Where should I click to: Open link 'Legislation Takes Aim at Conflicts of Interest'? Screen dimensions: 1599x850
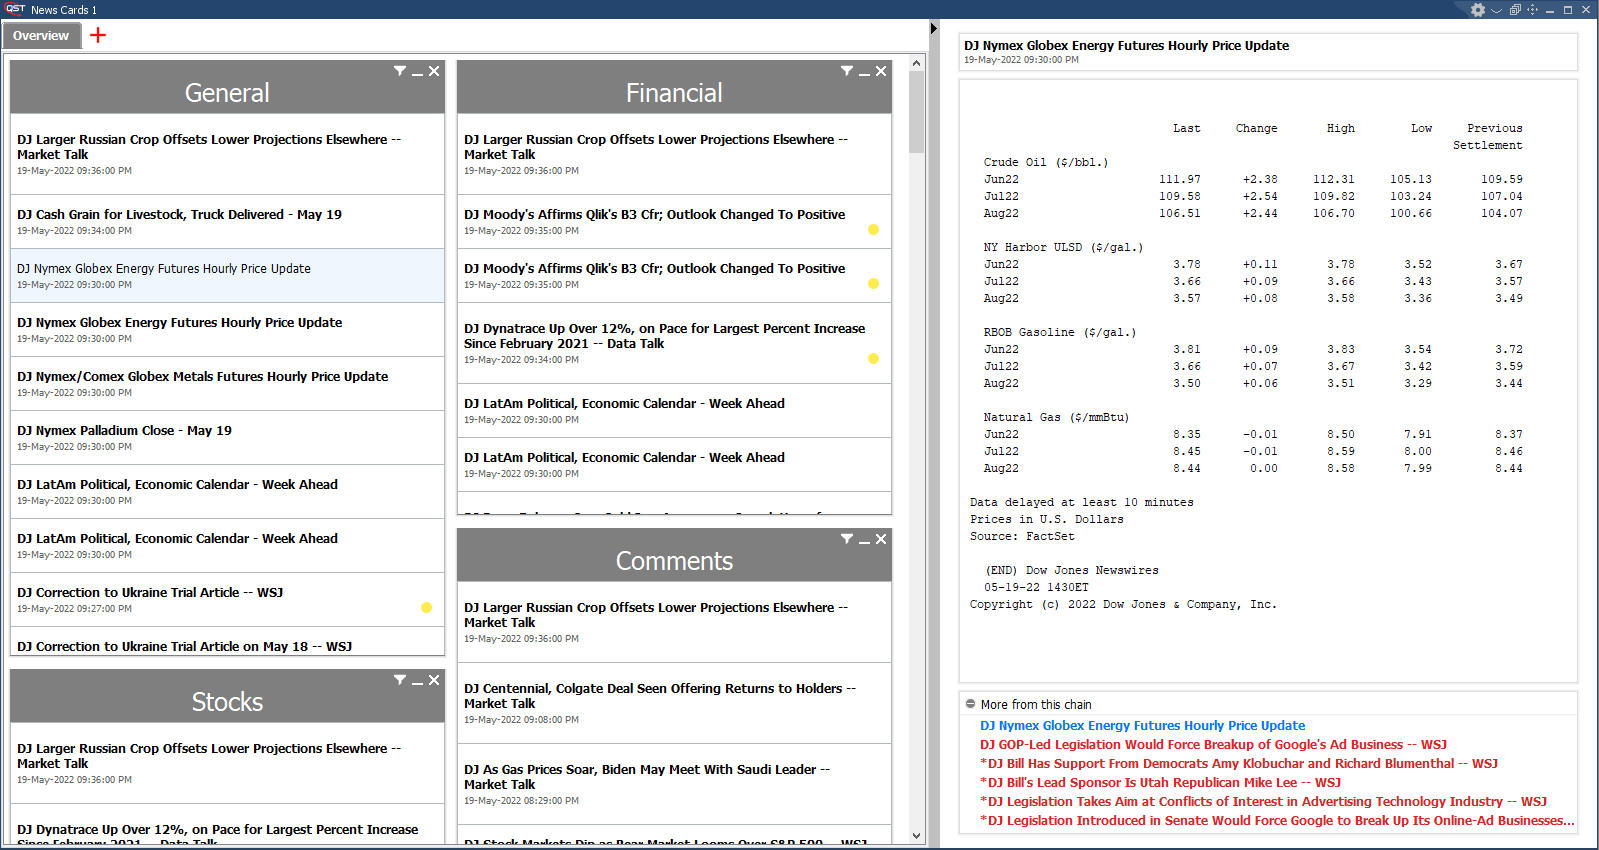pyautogui.click(x=1263, y=802)
